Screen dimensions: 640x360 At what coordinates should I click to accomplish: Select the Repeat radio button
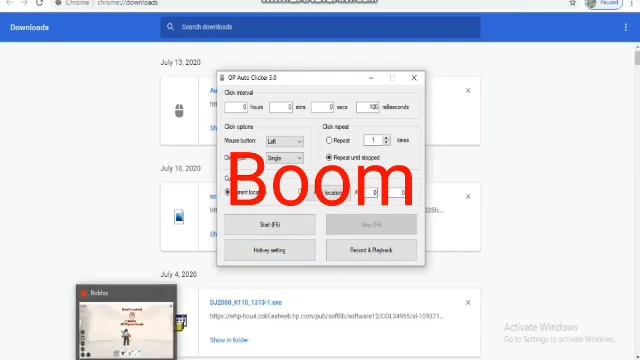pos(329,140)
